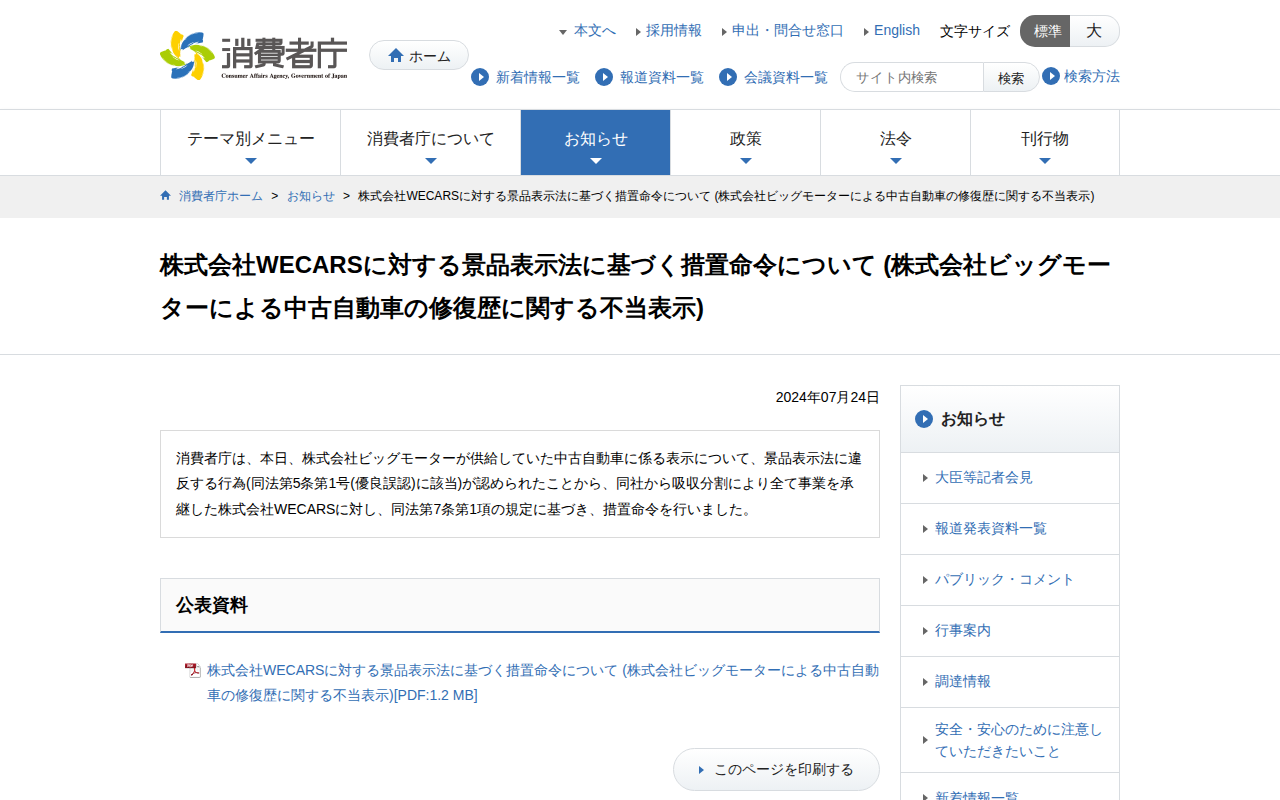The width and height of the screenshot is (1280, 800).
Task: Click the 文字サイズ label
Action: coord(975,31)
